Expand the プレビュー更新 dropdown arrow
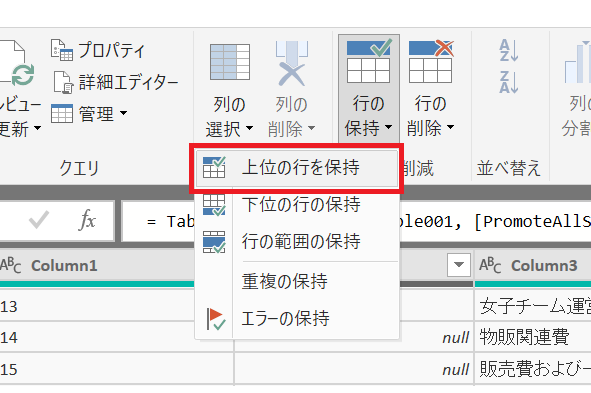The height and width of the screenshot is (393, 591). [x=37, y=128]
